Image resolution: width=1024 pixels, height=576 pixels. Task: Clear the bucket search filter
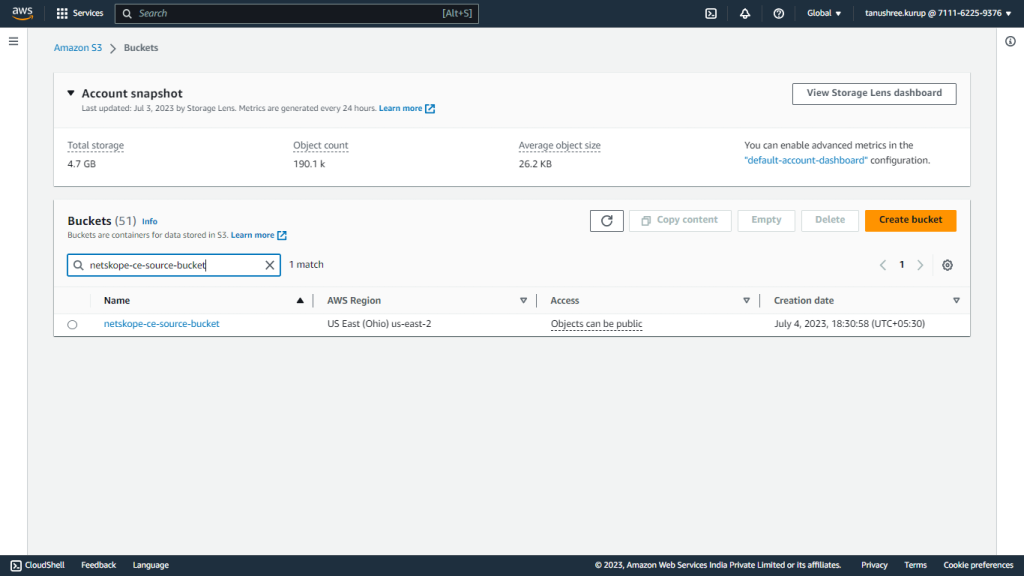click(x=270, y=265)
